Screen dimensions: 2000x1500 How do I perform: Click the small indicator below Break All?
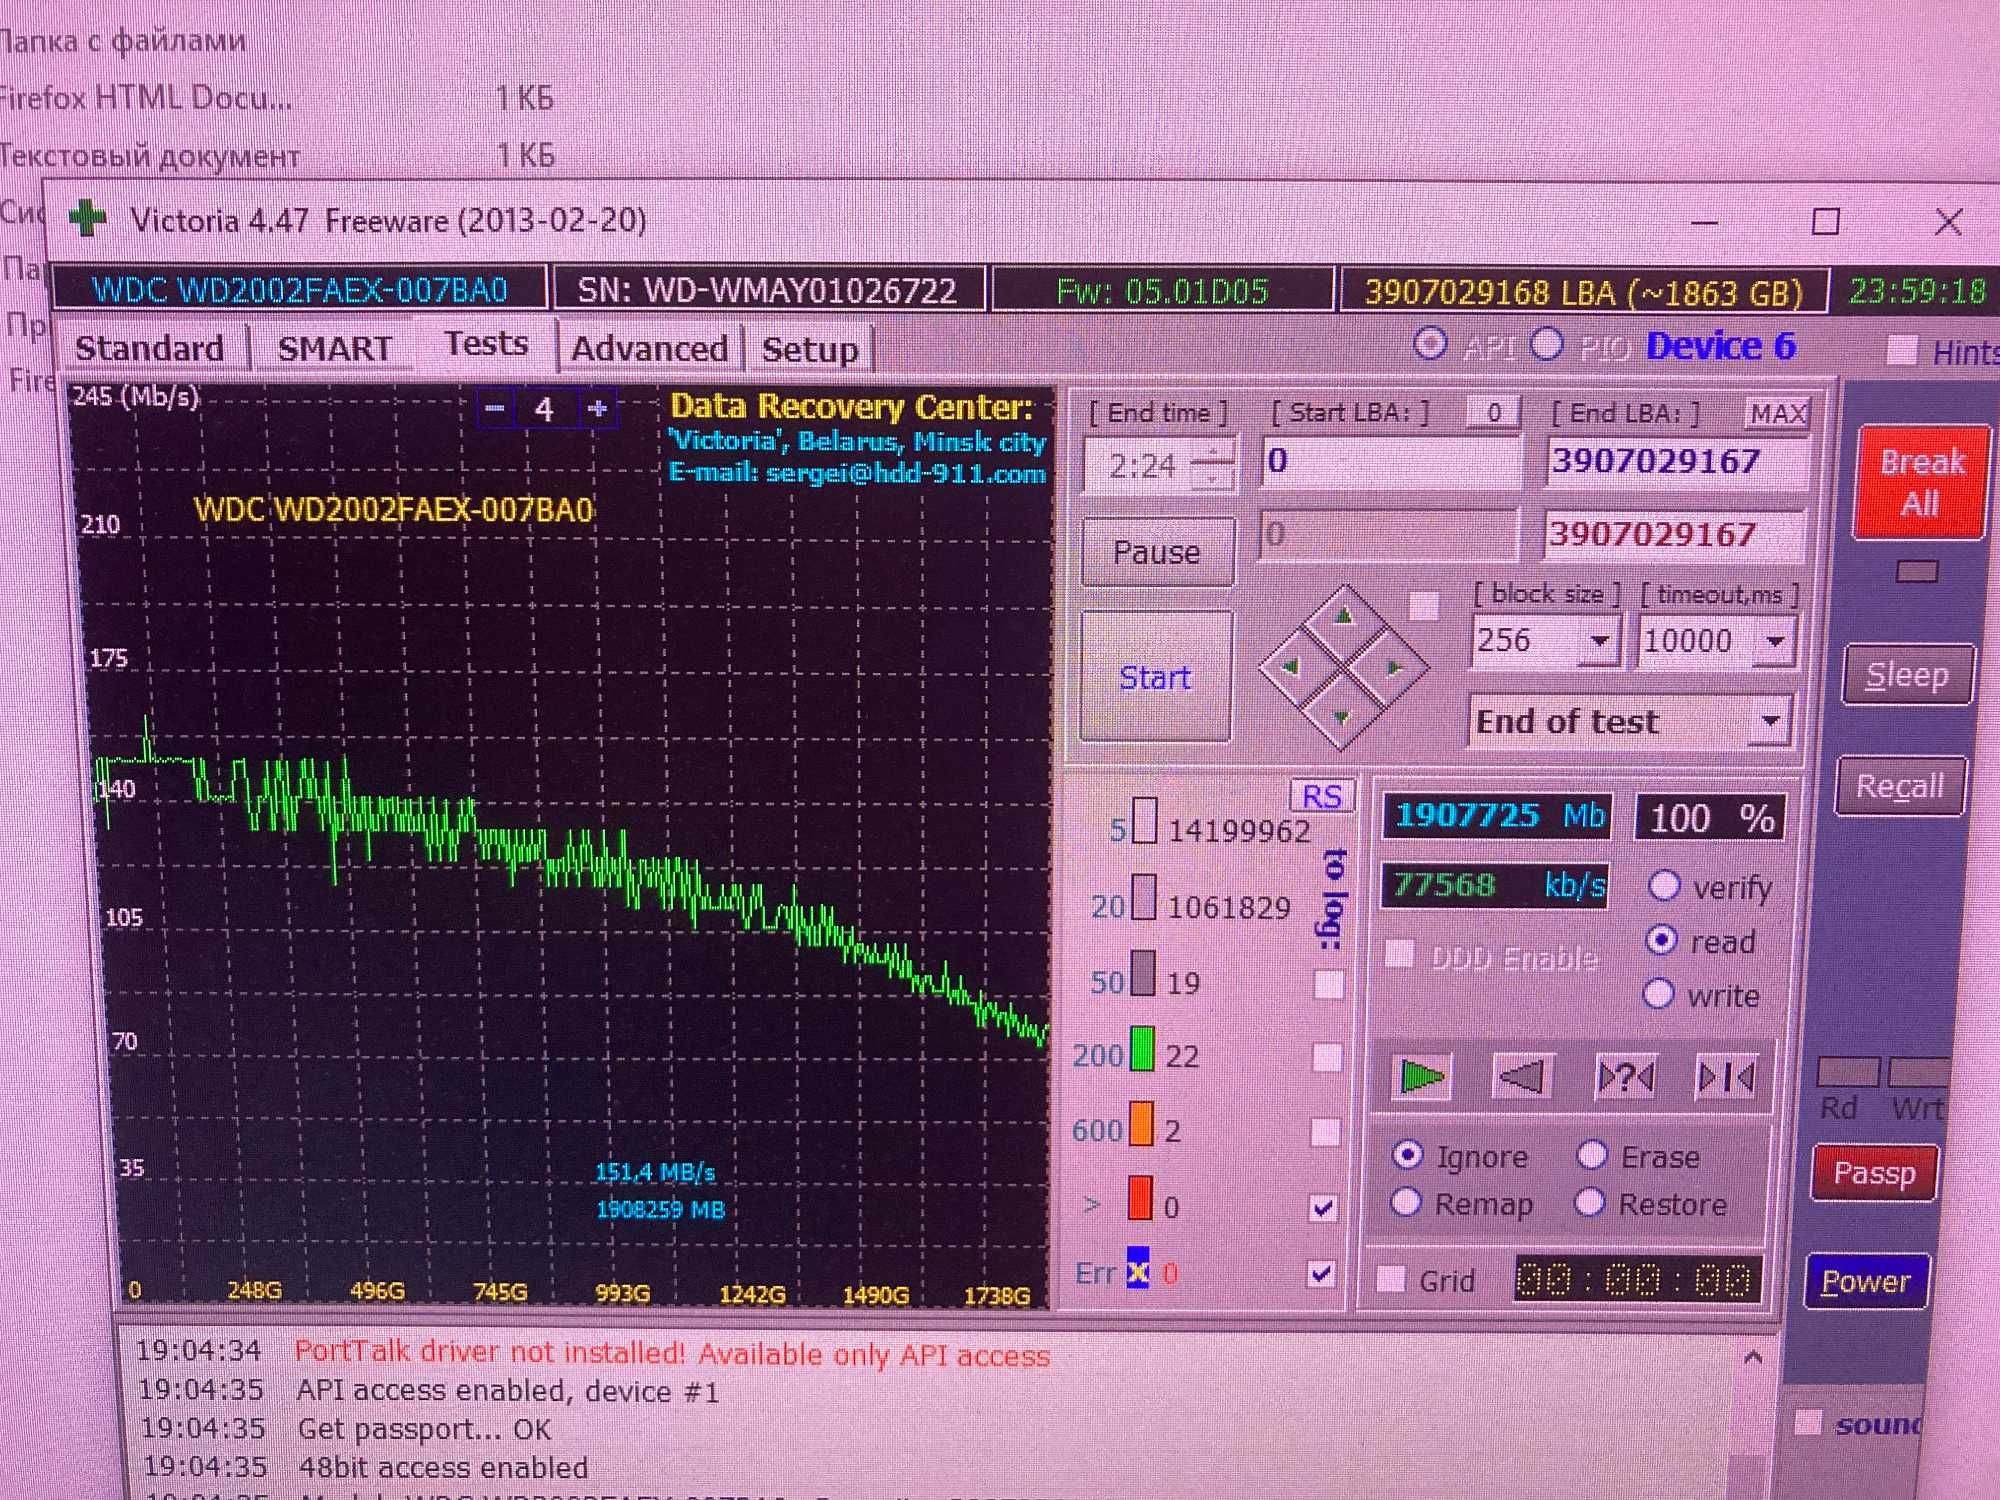pos(1917,572)
